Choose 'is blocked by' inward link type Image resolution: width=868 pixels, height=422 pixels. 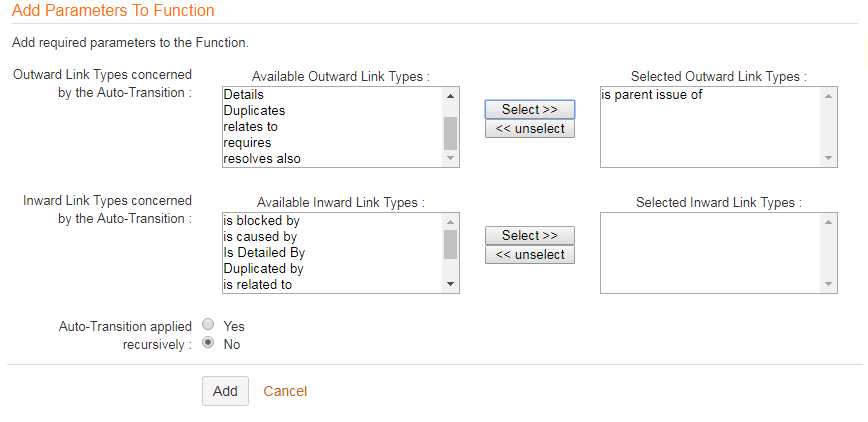coord(261,220)
